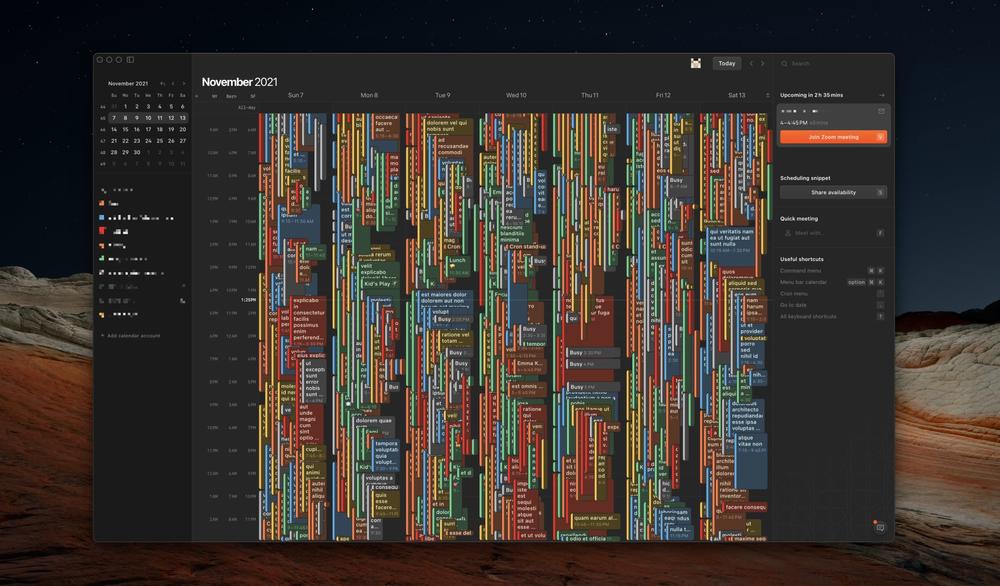Image resolution: width=1000 pixels, height=586 pixels.
Task: Open the 'dolorem vel qui' event on Tuesday
Action: tap(446, 126)
